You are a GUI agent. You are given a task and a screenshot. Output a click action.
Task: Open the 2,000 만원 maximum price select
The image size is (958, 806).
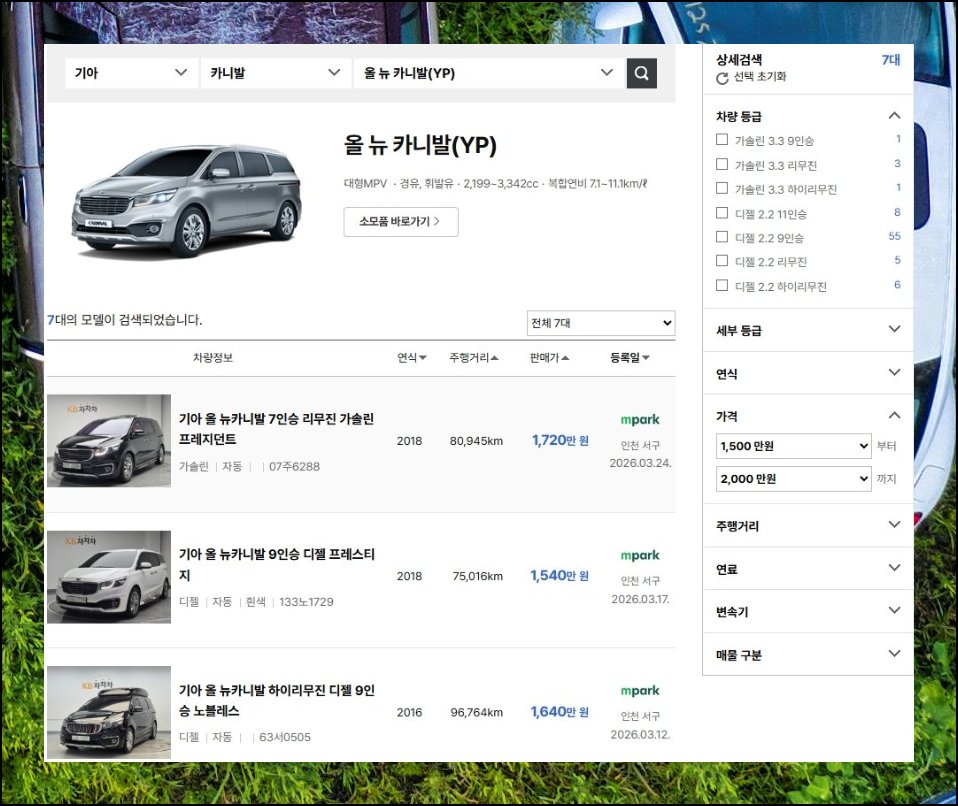point(794,479)
